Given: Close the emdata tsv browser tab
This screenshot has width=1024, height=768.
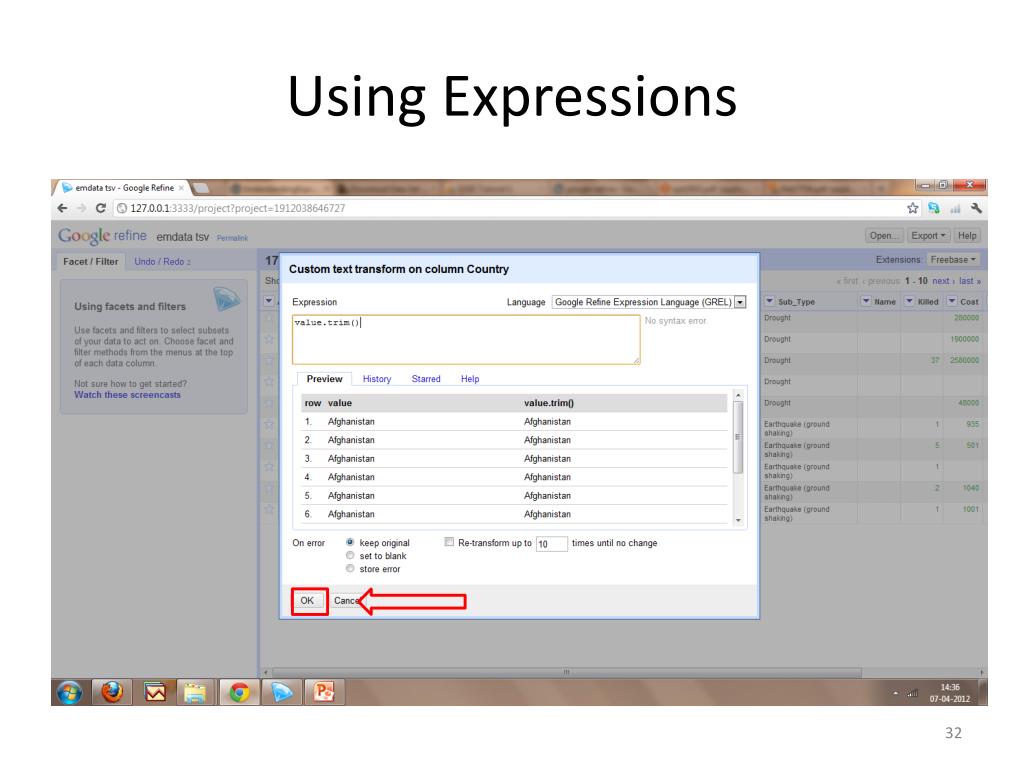Looking at the screenshot, I should (182, 188).
